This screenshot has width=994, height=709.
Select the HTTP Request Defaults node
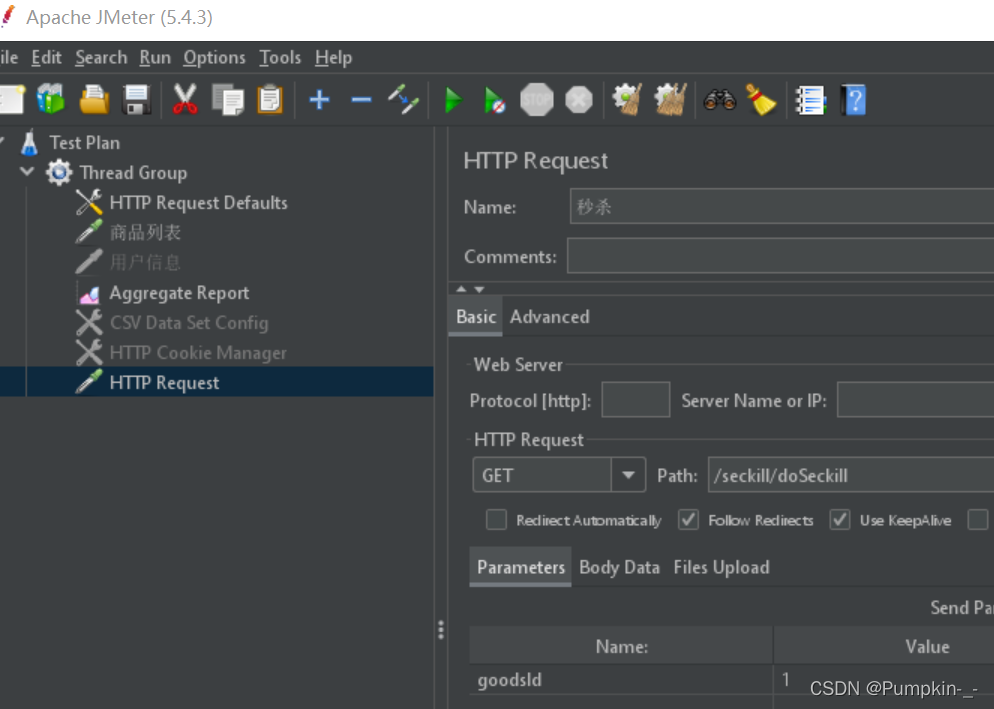pyautogui.click(x=198, y=203)
